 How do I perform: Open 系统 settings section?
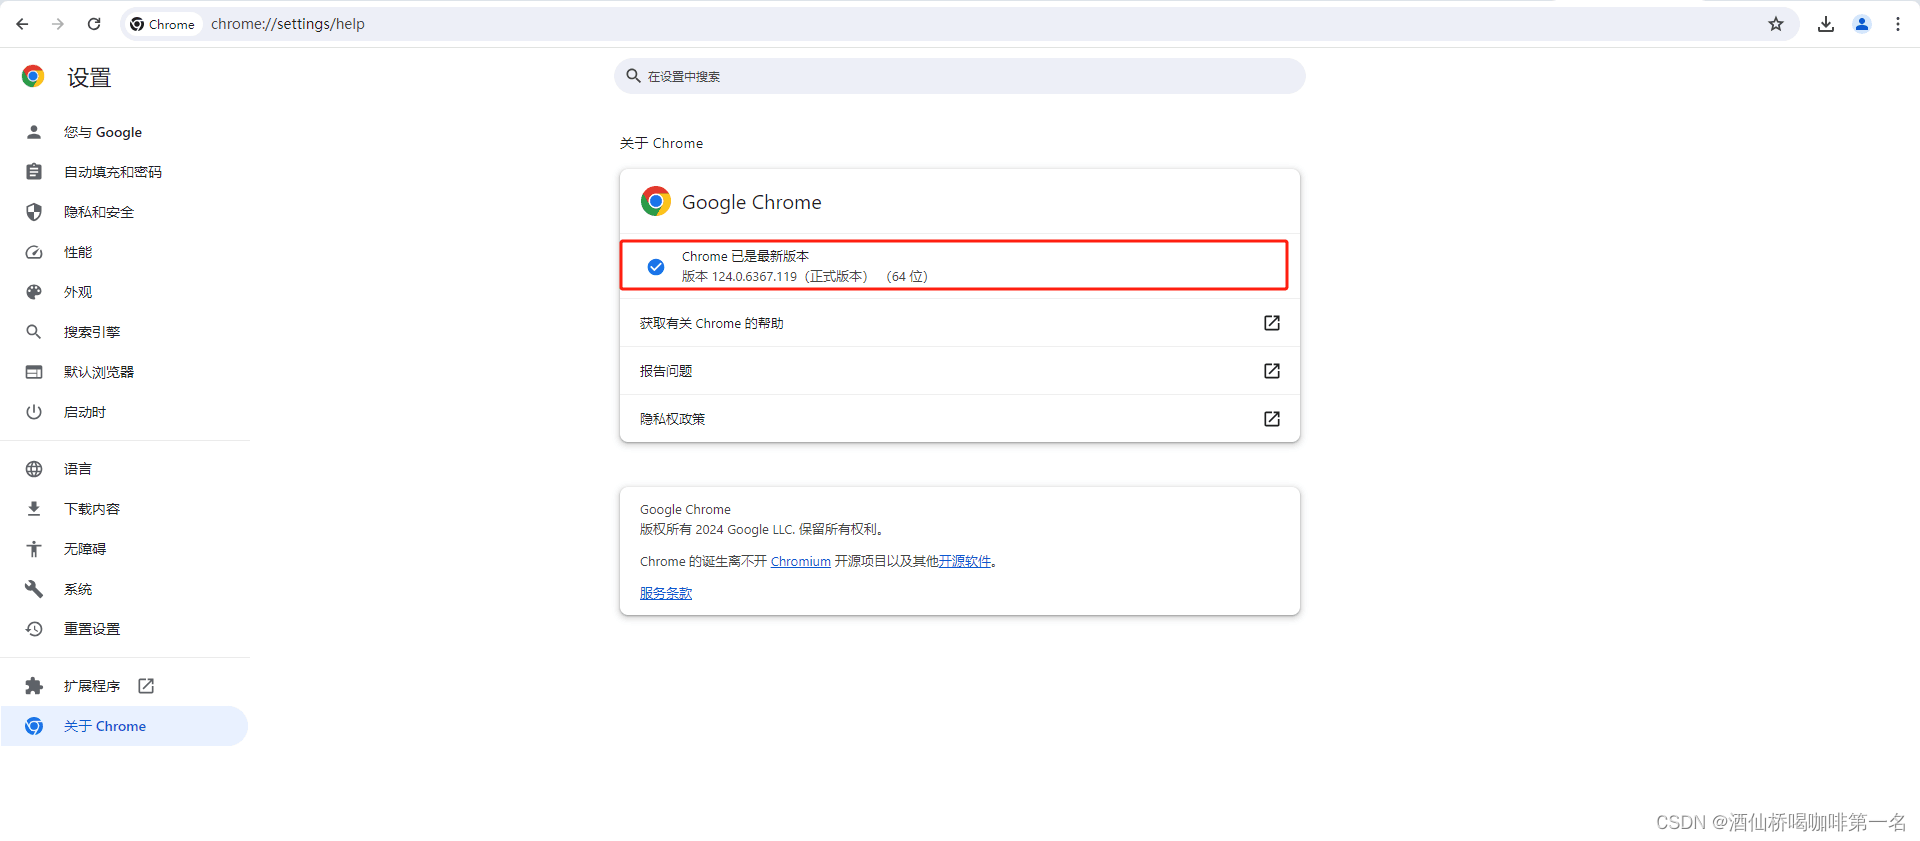click(x=125, y=589)
